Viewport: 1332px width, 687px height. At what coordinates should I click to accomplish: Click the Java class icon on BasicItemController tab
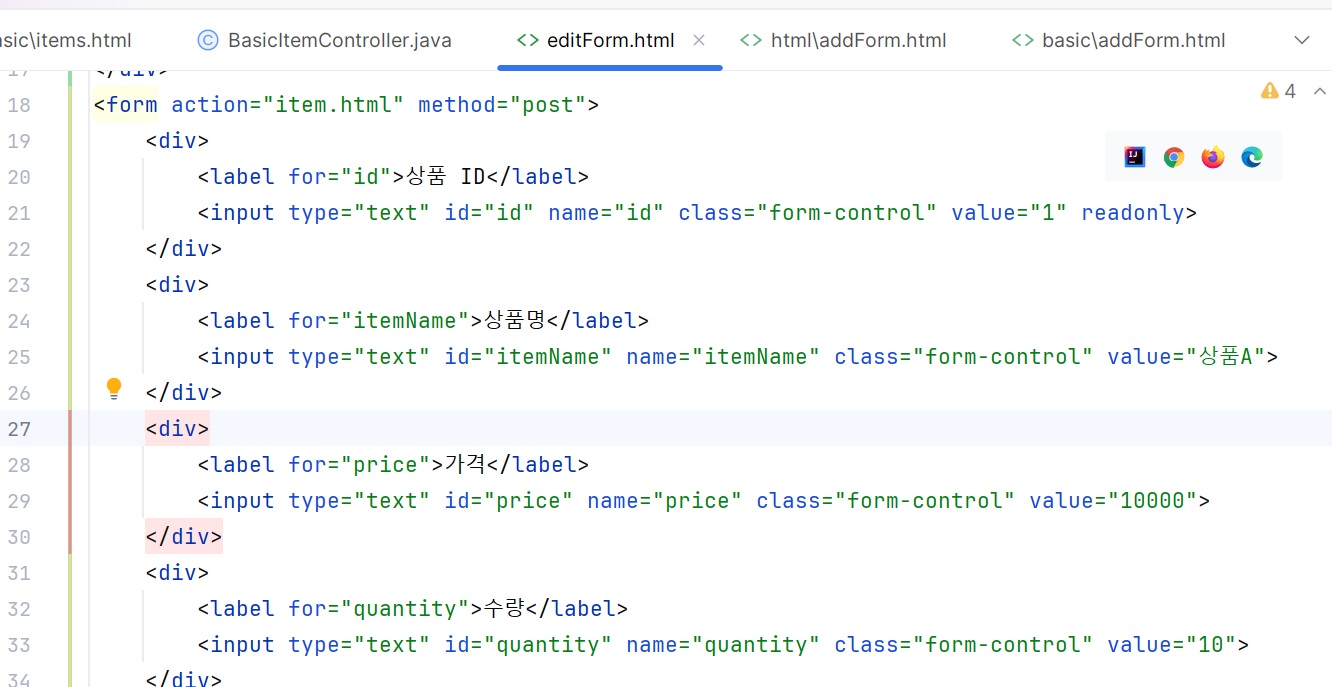[x=208, y=40]
